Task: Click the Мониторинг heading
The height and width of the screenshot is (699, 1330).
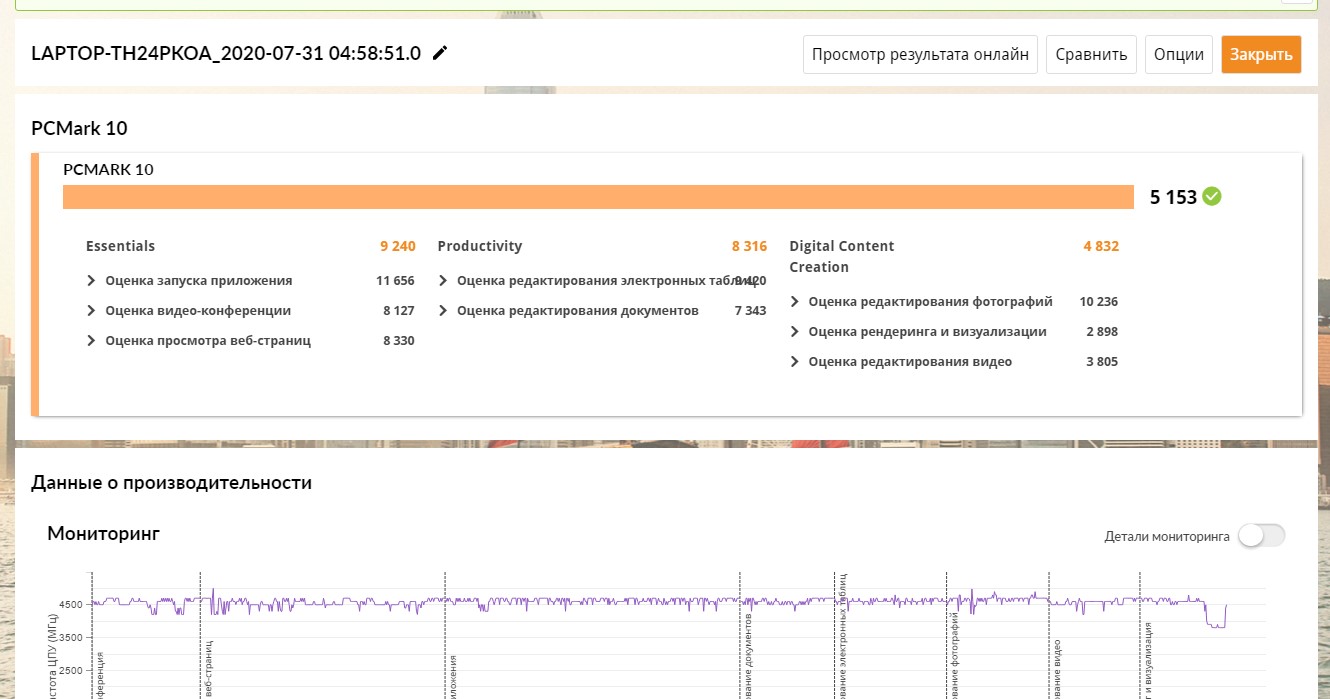Action: (x=103, y=534)
